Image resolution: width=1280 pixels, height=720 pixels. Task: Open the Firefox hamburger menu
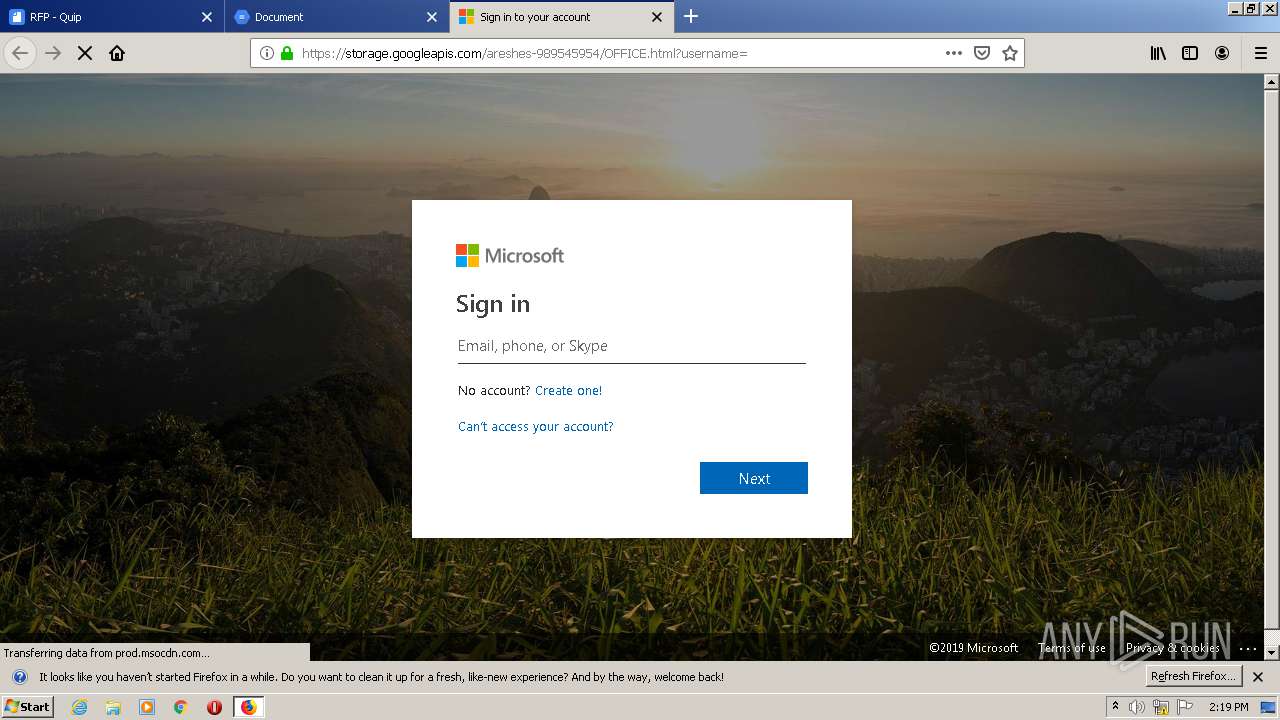1261,53
